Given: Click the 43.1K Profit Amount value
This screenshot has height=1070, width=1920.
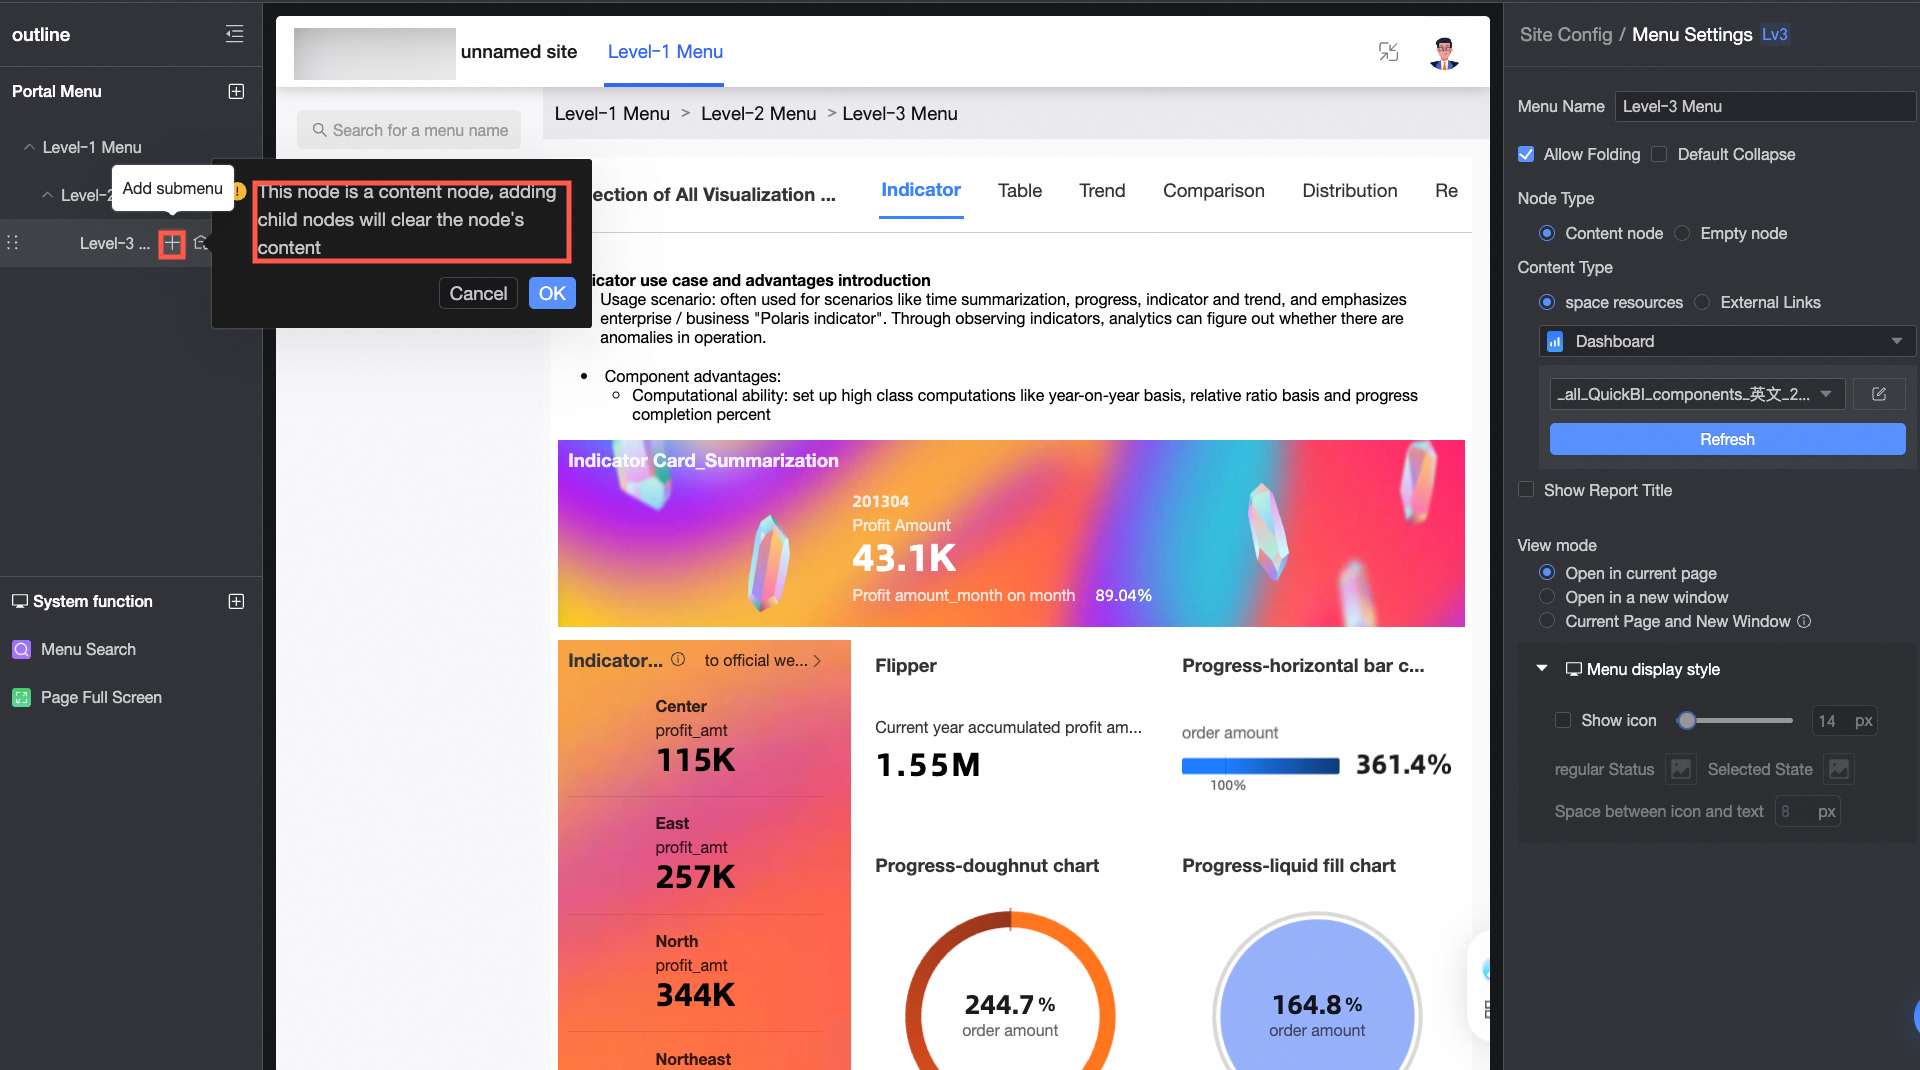Looking at the screenshot, I should [904, 558].
